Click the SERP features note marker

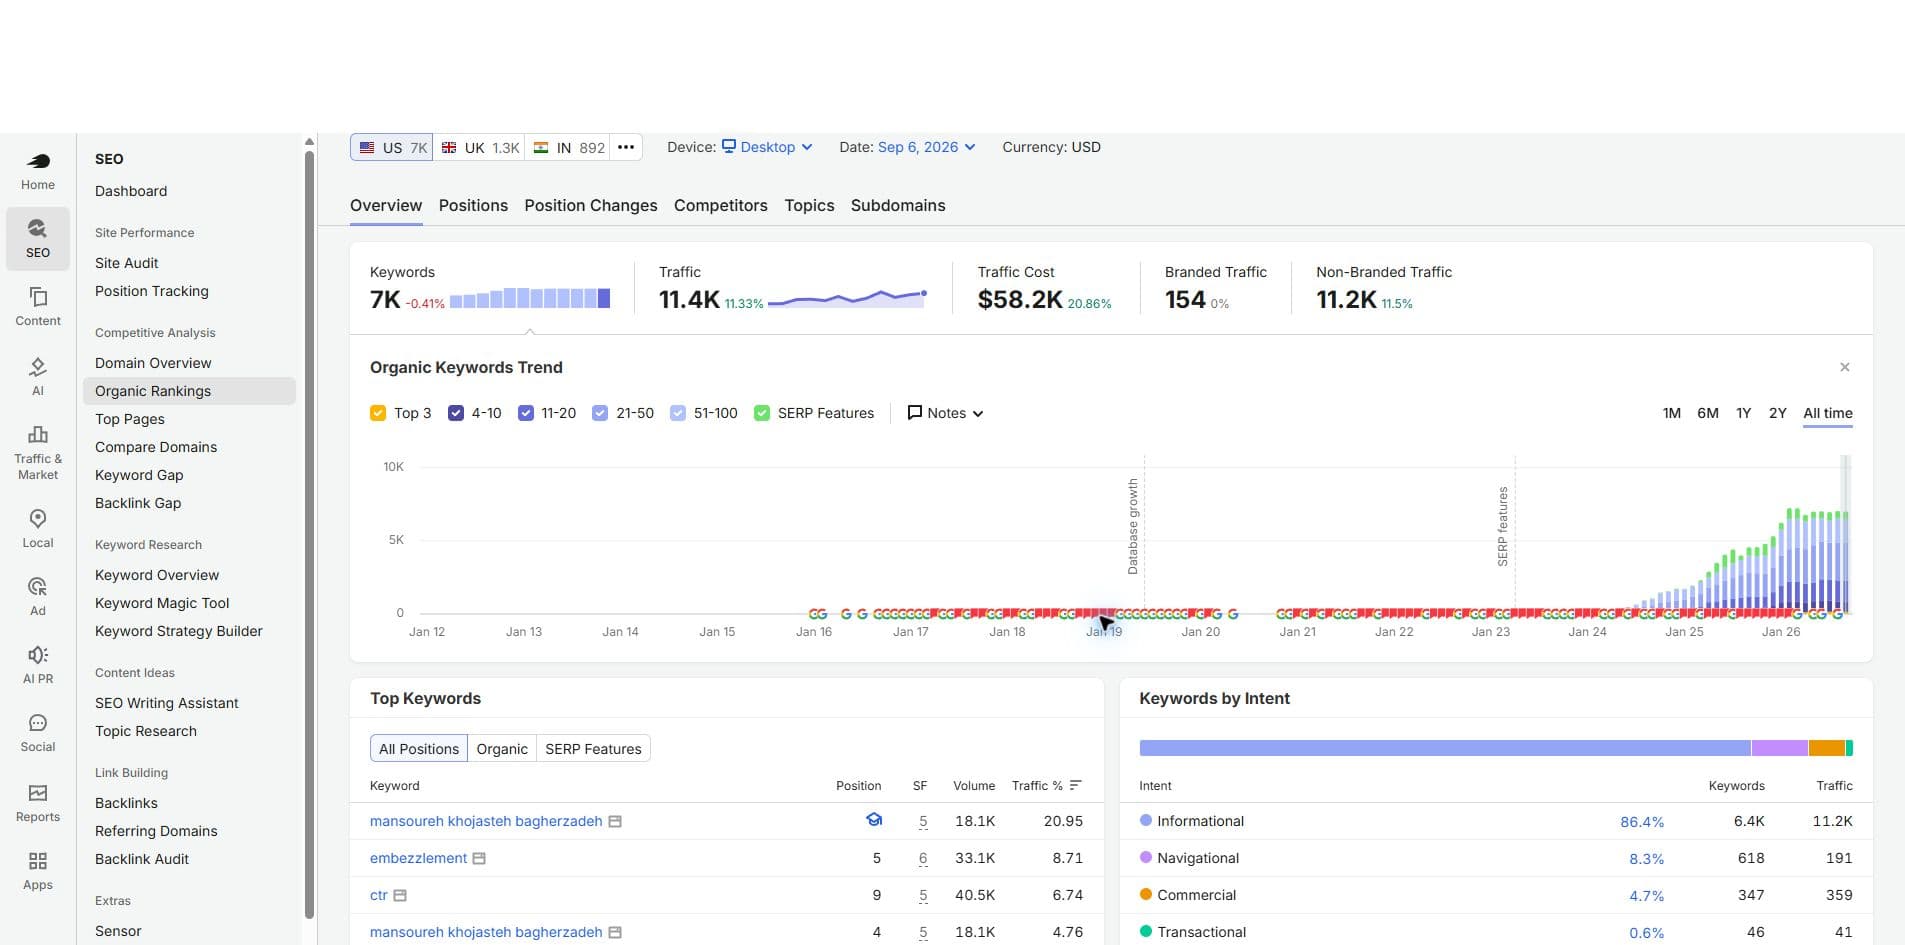click(x=1502, y=527)
